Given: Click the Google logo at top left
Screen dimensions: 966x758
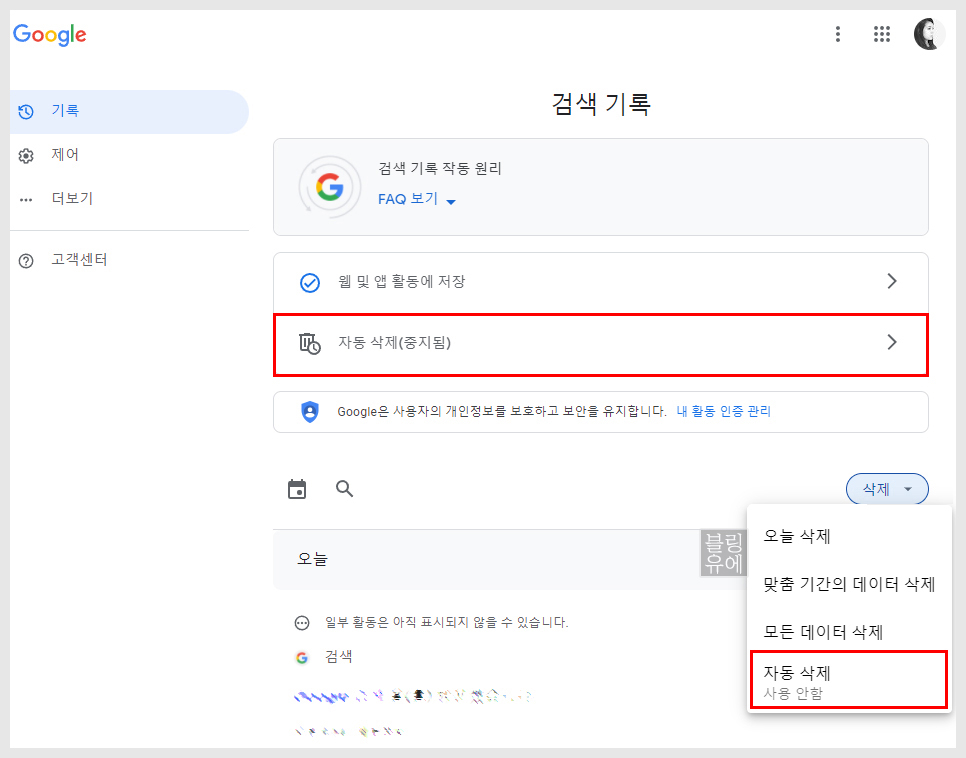Looking at the screenshot, I should (49, 35).
